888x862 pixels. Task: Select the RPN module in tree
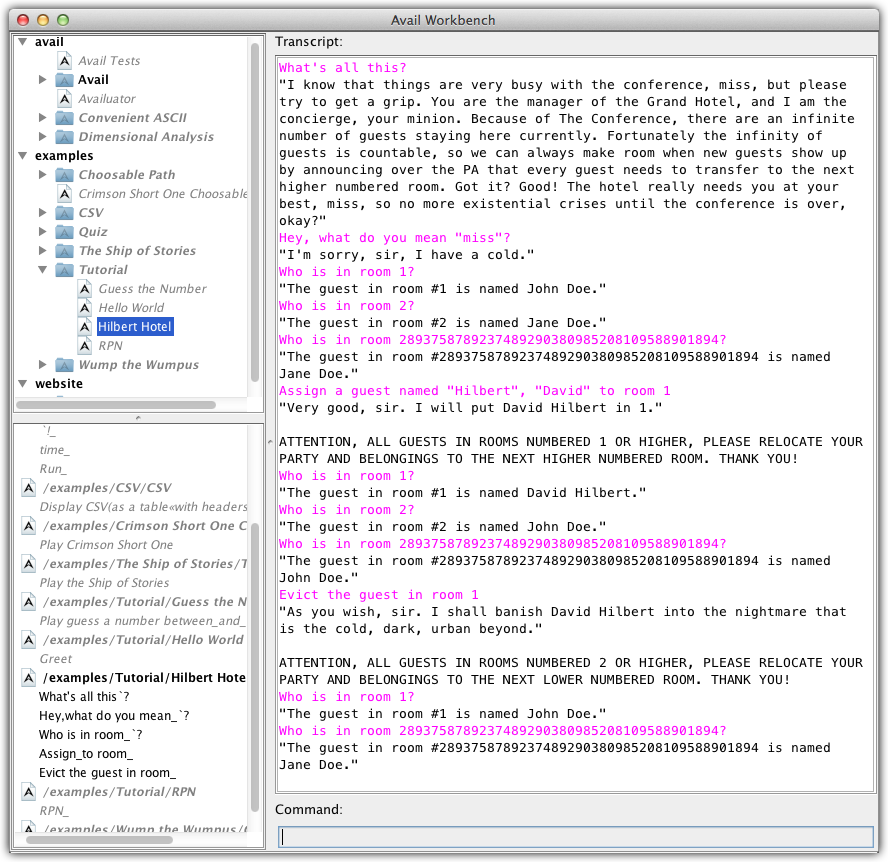tap(110, 345)
